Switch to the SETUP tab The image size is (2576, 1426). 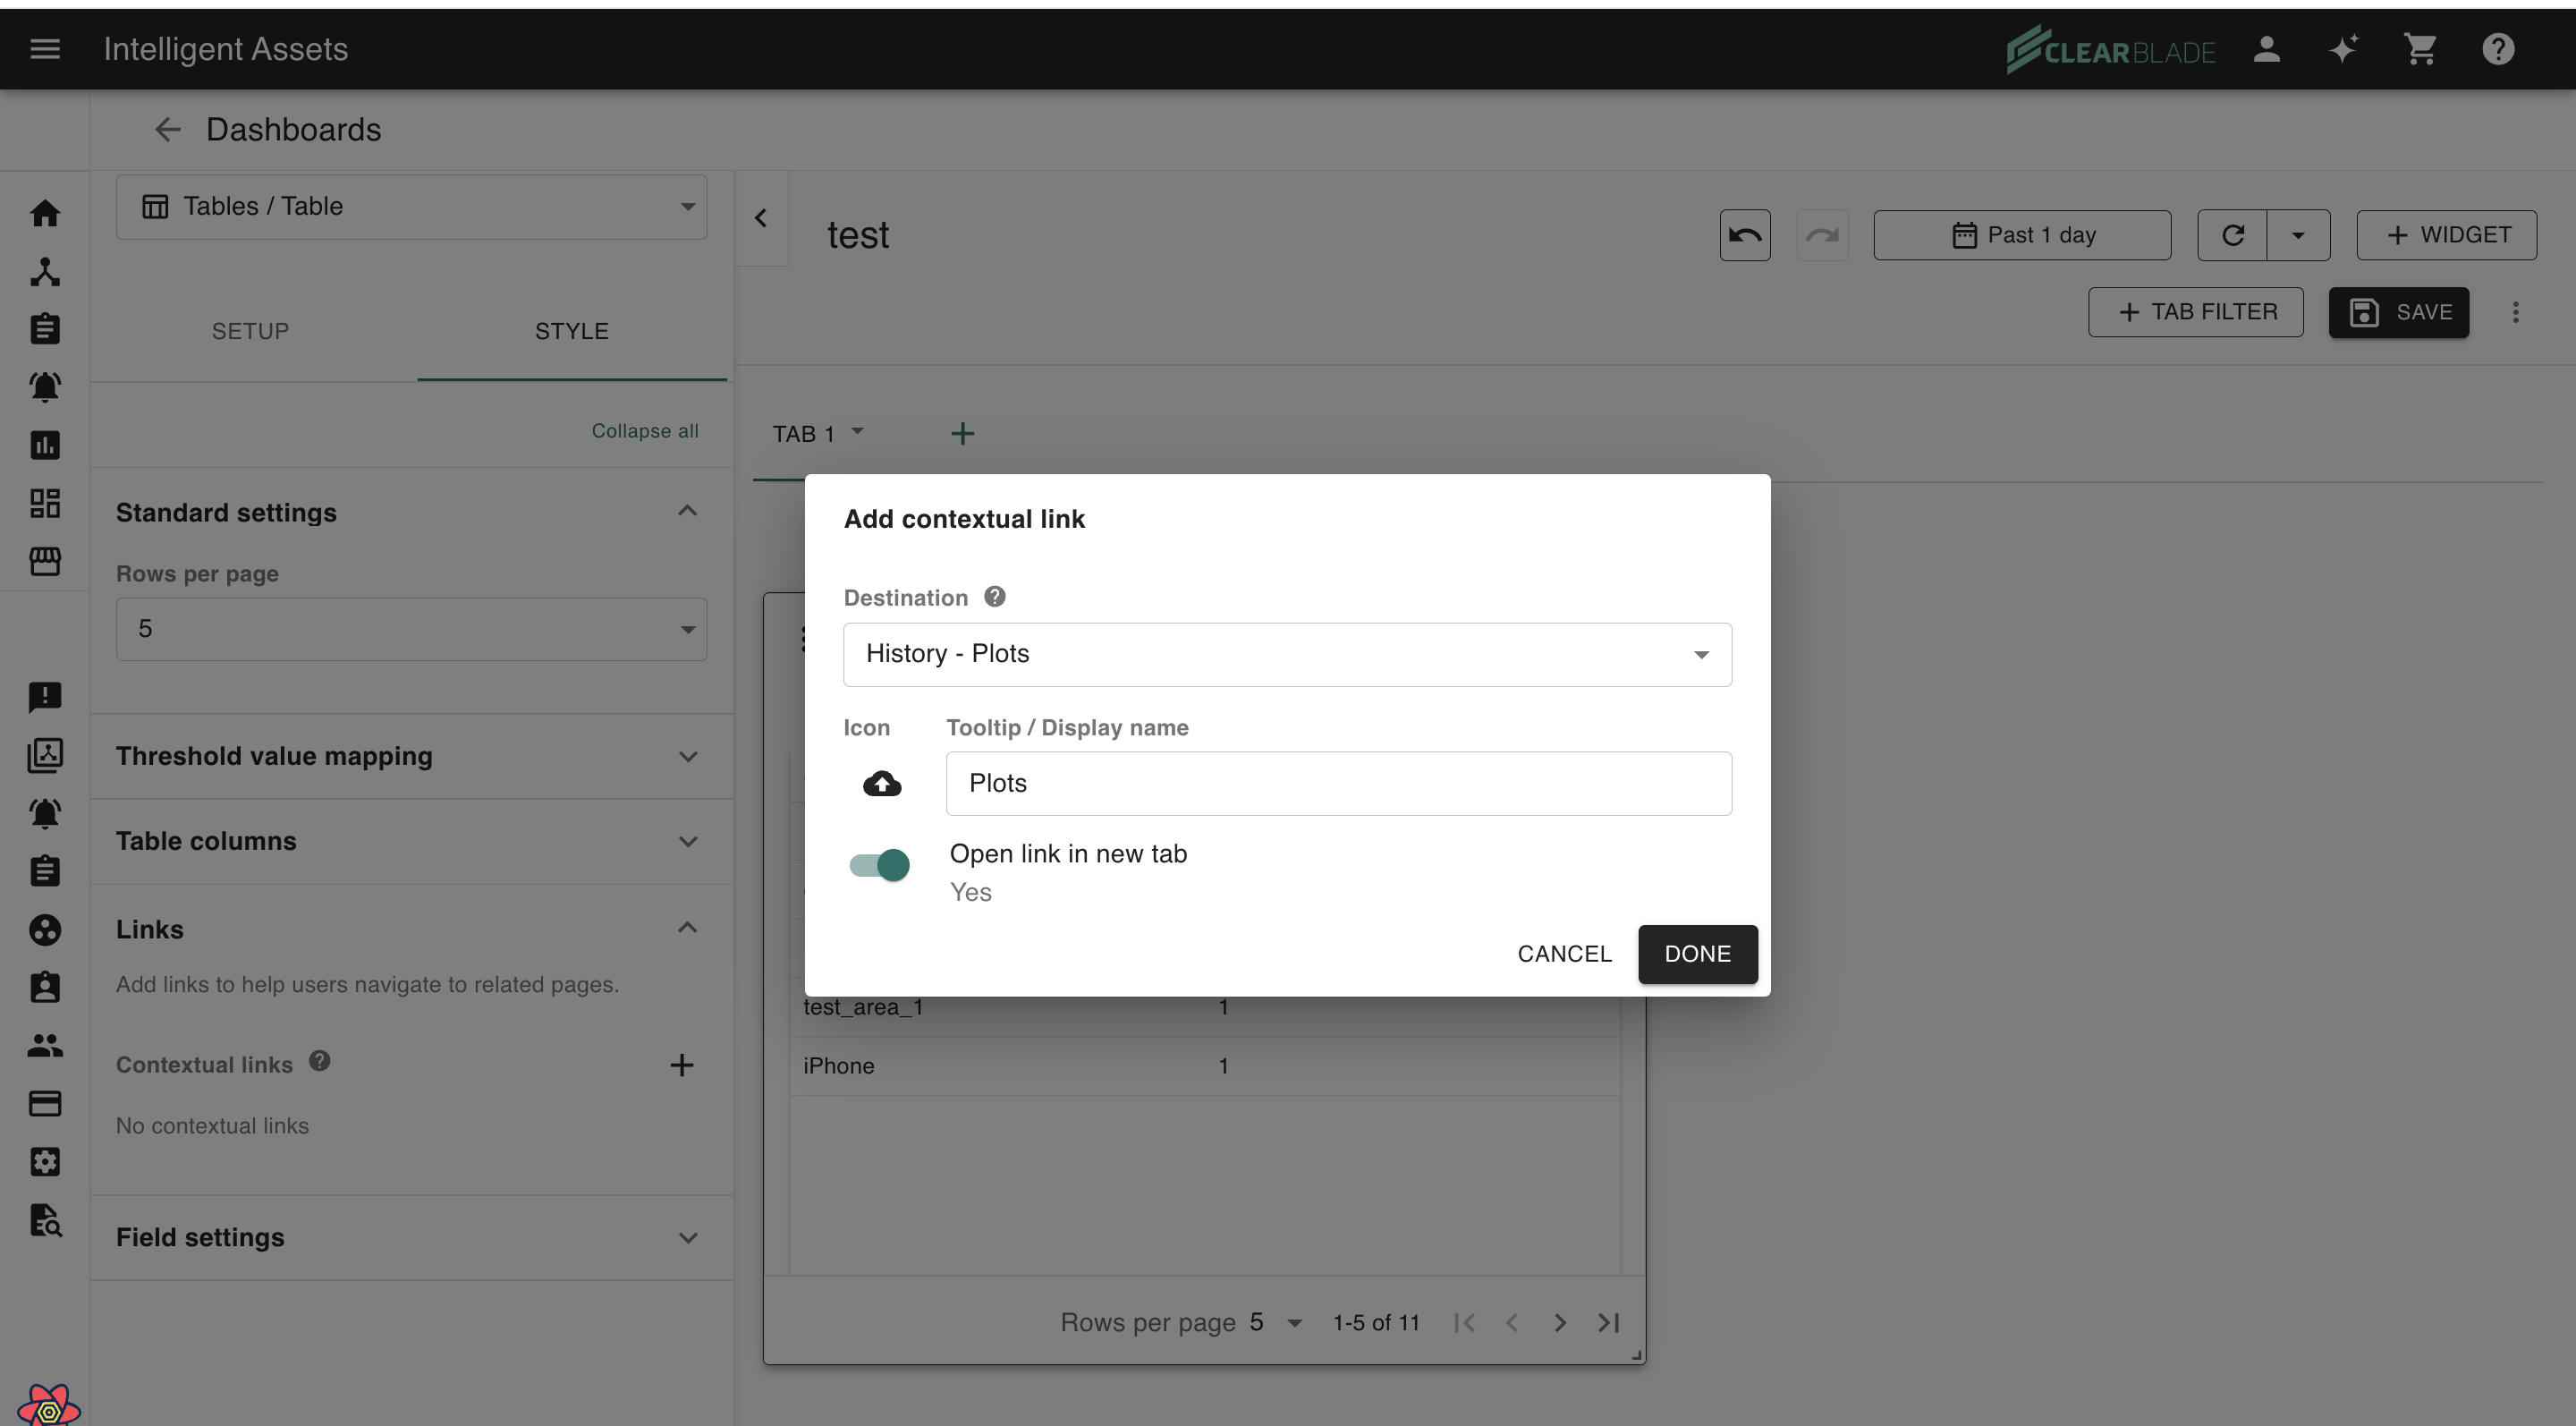(250, 331)
